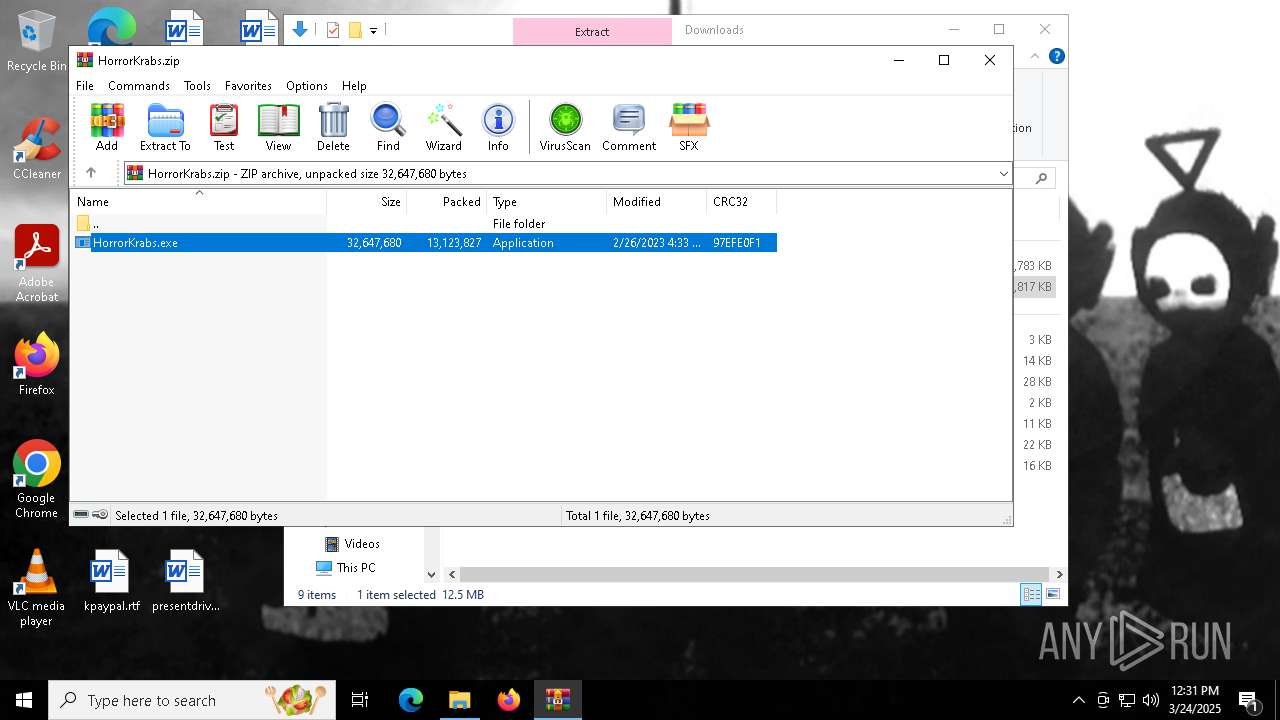Viewport: 1280px width, 720px height.
Task: Open the Tools menu
Action: 197,86
